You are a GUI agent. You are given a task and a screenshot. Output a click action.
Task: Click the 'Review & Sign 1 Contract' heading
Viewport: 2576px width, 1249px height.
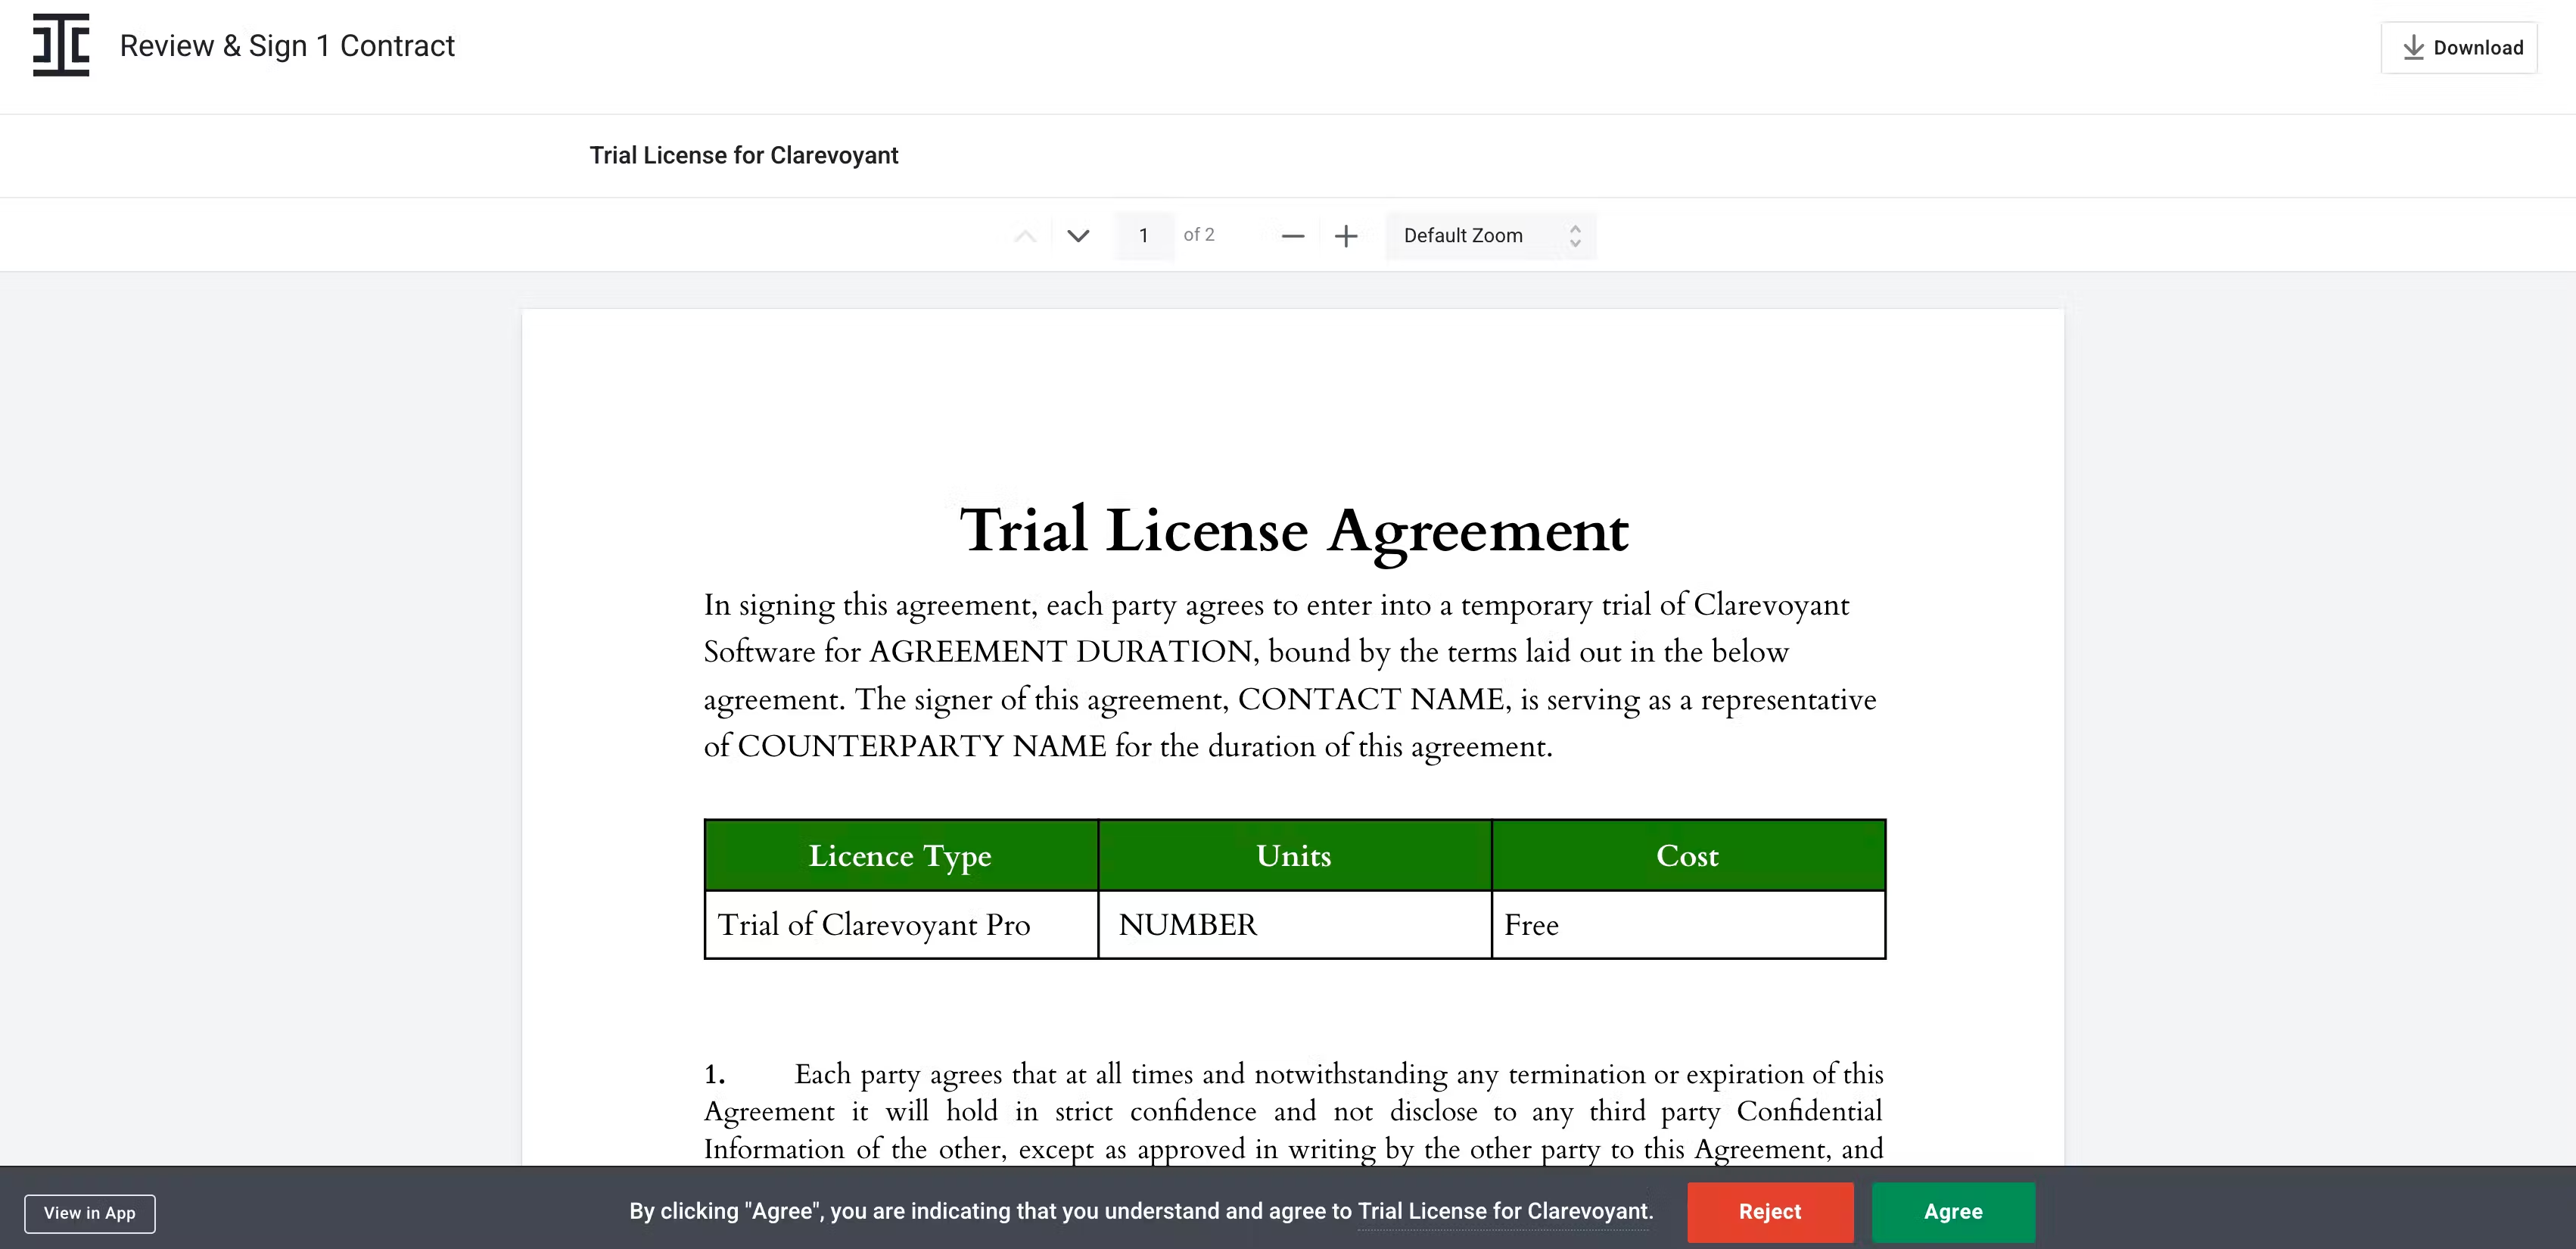(287, 46)
